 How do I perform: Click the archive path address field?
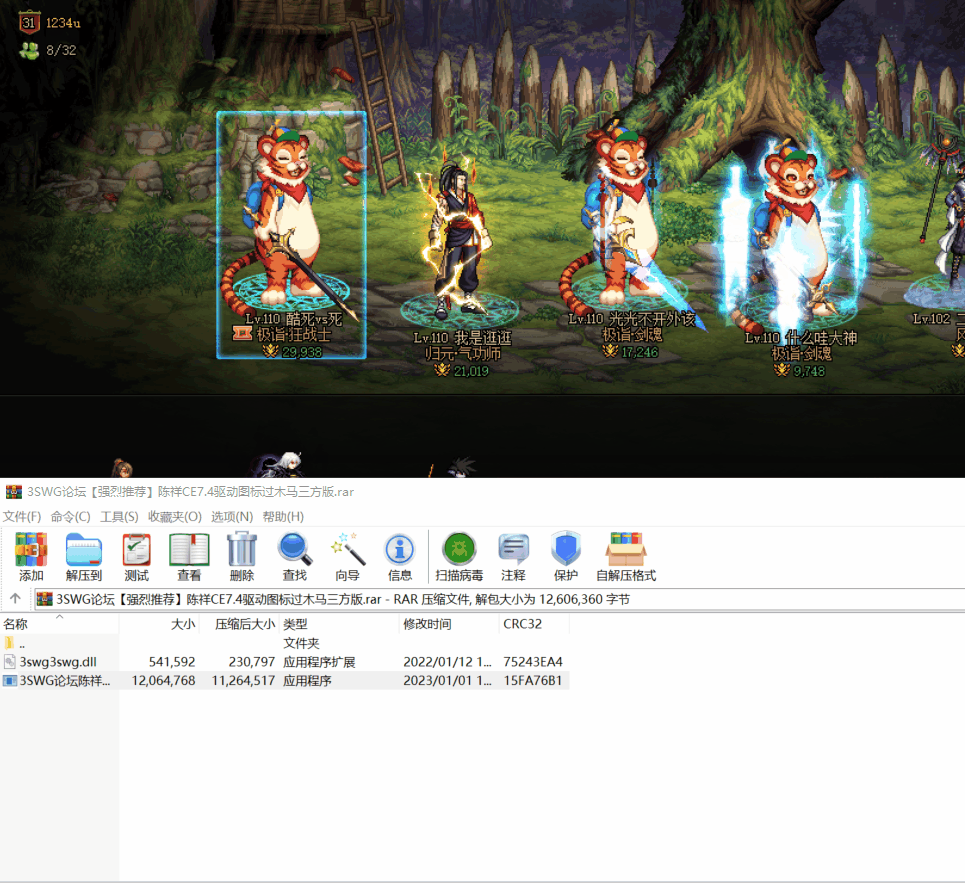click(x=499, y=599)
